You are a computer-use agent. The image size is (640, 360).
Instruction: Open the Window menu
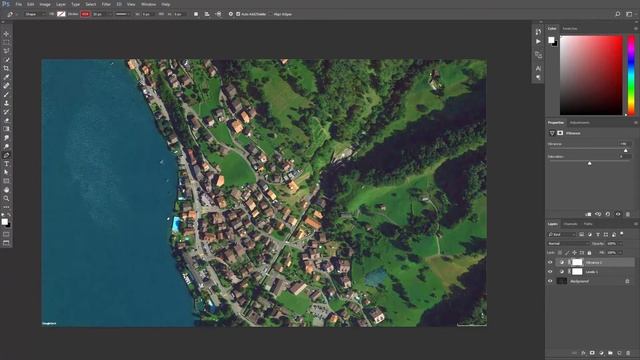point(148,4)
